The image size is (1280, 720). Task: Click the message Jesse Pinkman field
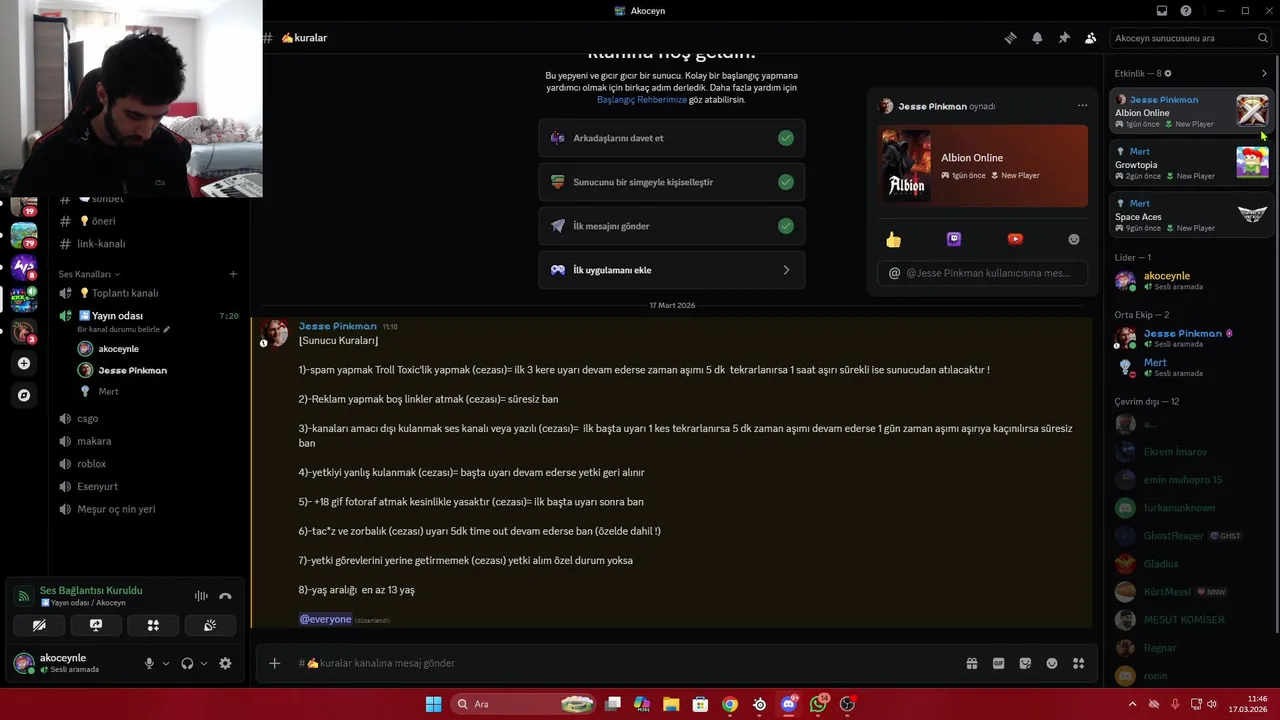point(982,273)
